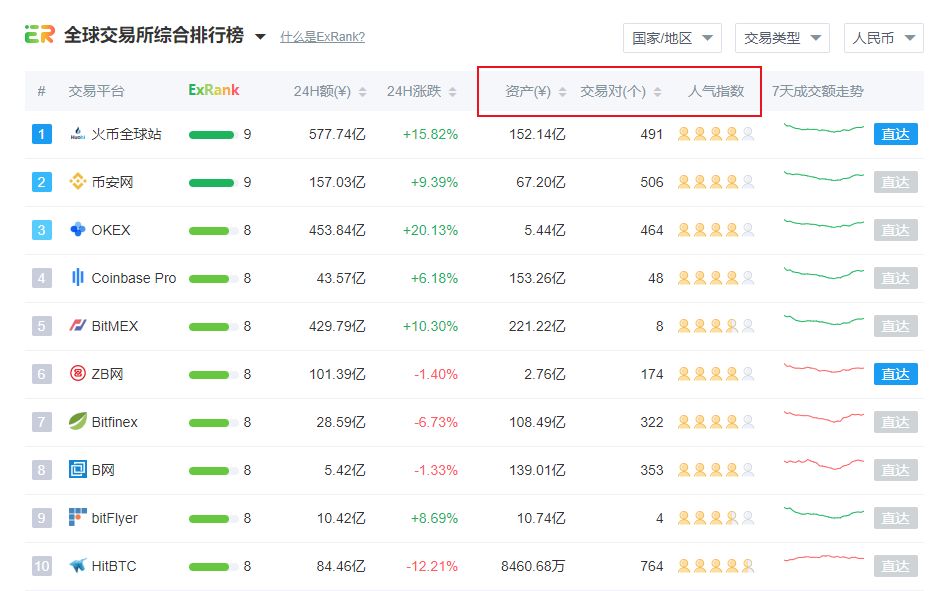The height and width of the screenshot is (591, 936).
Task: Click the ExRank score bar for HitBTC
Action: [212, 566]
